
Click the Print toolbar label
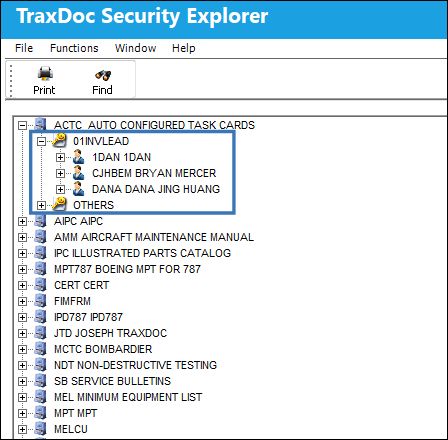(44, 90)
